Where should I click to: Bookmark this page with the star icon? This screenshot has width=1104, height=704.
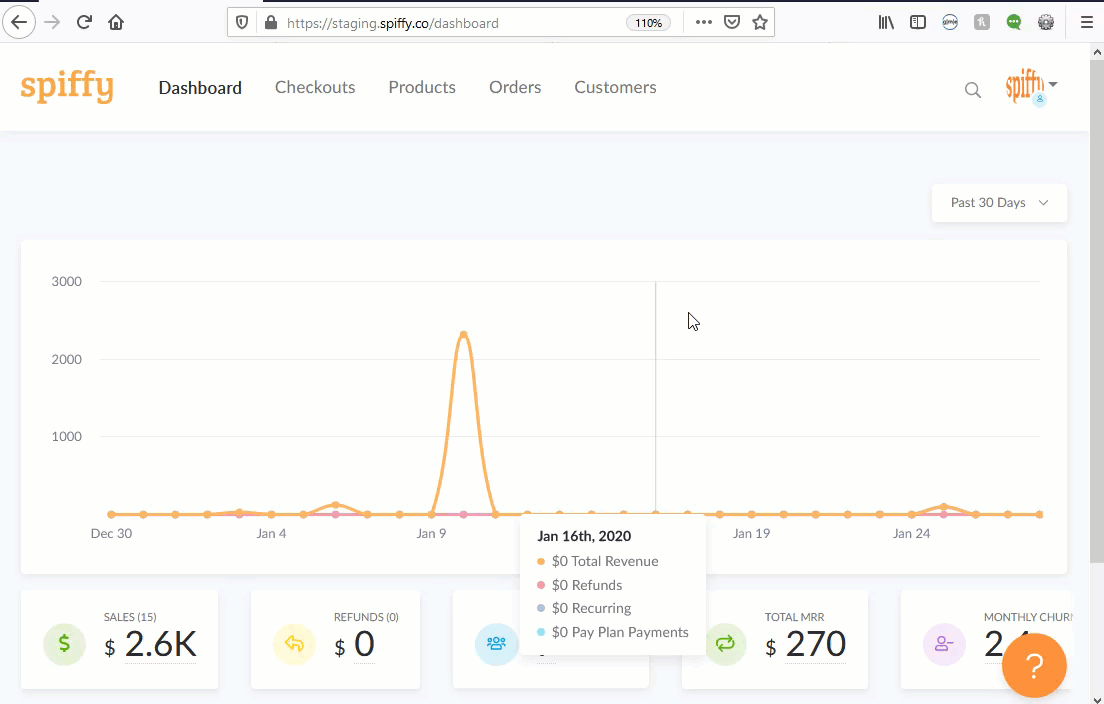(760, 23)
